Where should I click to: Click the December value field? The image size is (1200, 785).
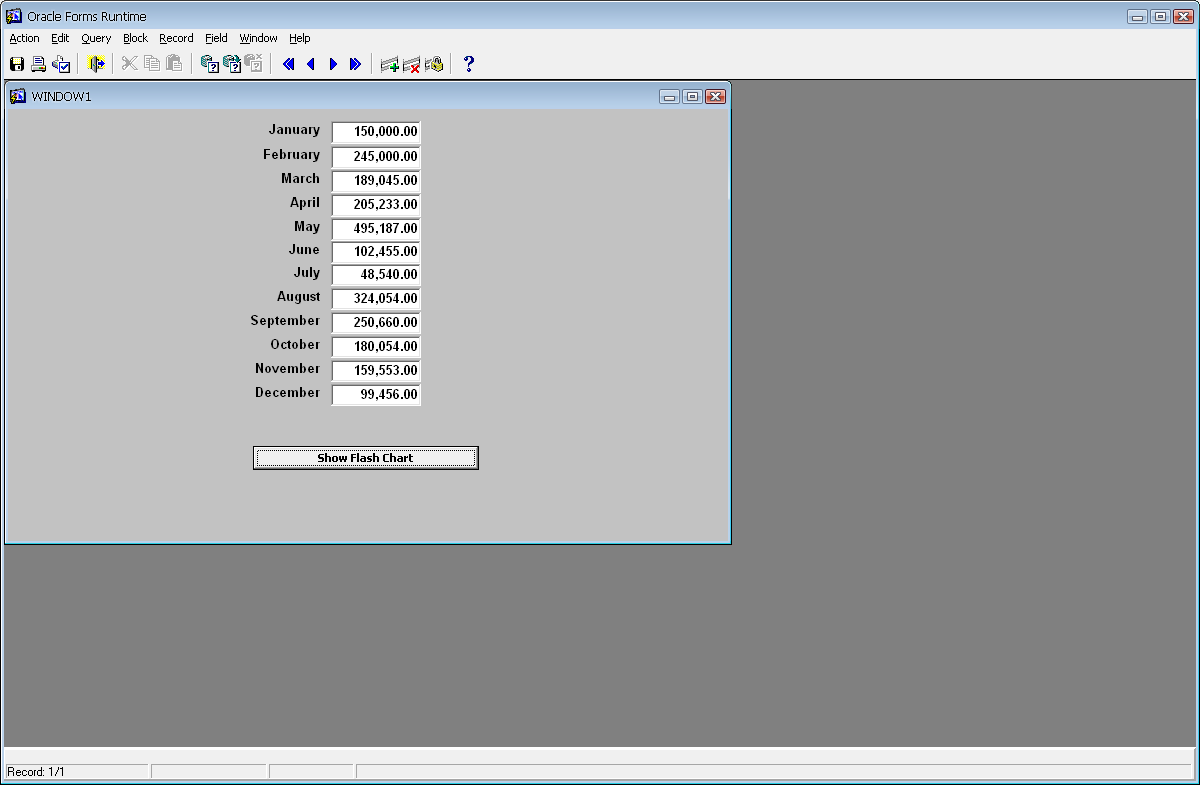point(376,395)
